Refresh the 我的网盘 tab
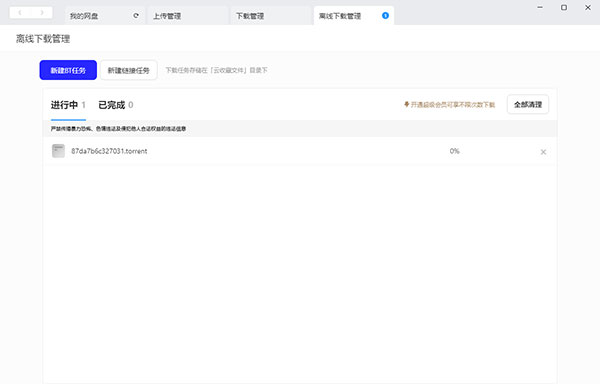 (136, 16)
